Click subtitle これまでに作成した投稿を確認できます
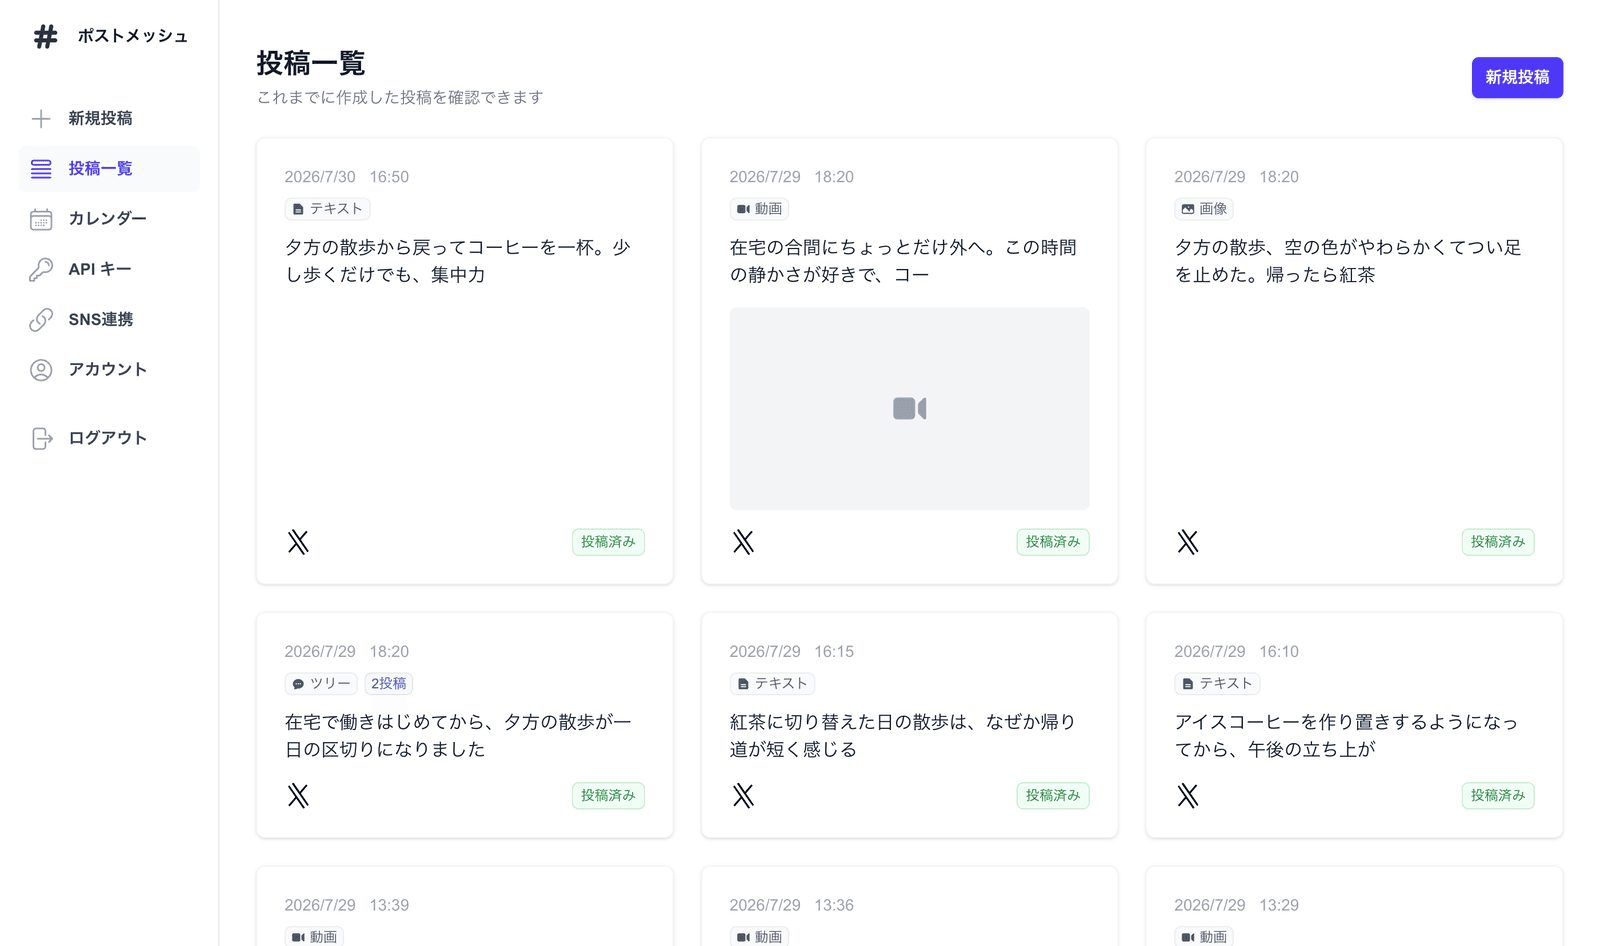 click(400, 97)
